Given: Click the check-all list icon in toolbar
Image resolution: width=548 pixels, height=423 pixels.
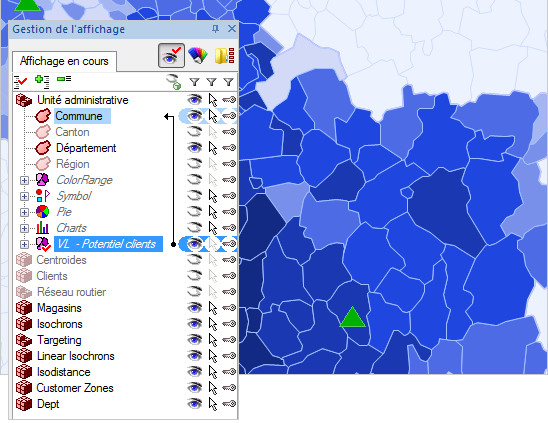Looking at the screenshot, I should pyautogui.click(x=20, y=81).
